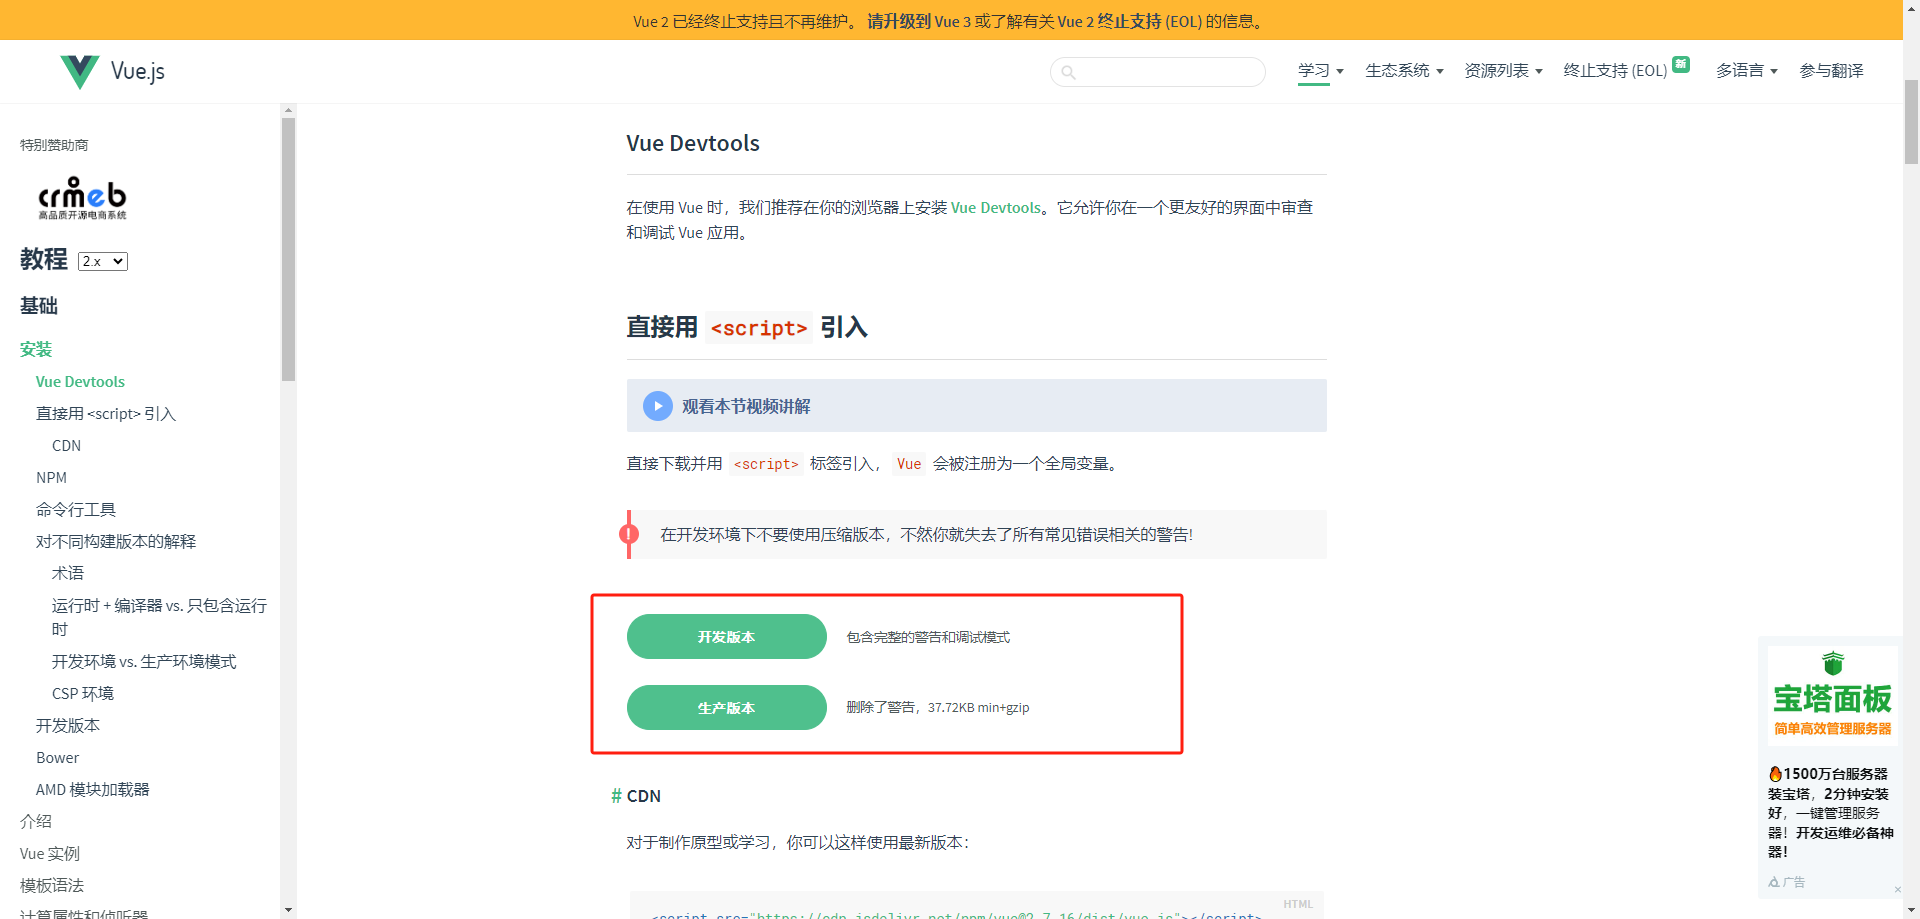Click the Vue Devtools page heading
Viewport: 1920px width, 919px height.
(x=693, y=143)
